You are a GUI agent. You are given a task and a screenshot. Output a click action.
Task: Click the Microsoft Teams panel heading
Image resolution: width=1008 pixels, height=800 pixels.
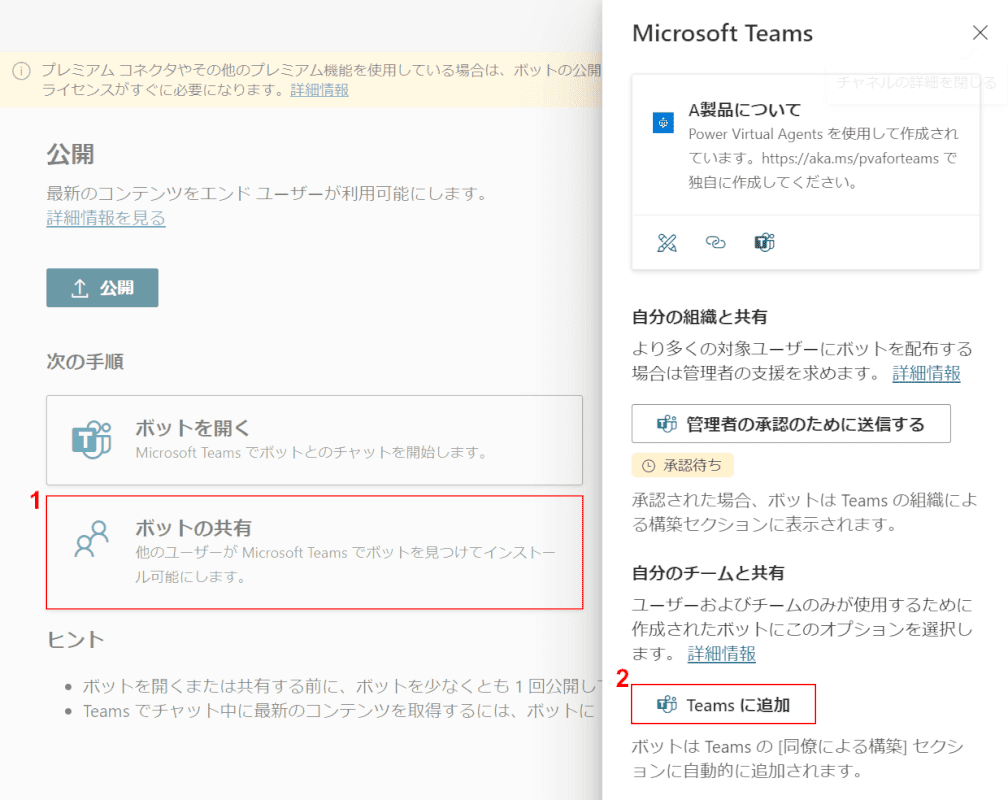click(723, 33)
